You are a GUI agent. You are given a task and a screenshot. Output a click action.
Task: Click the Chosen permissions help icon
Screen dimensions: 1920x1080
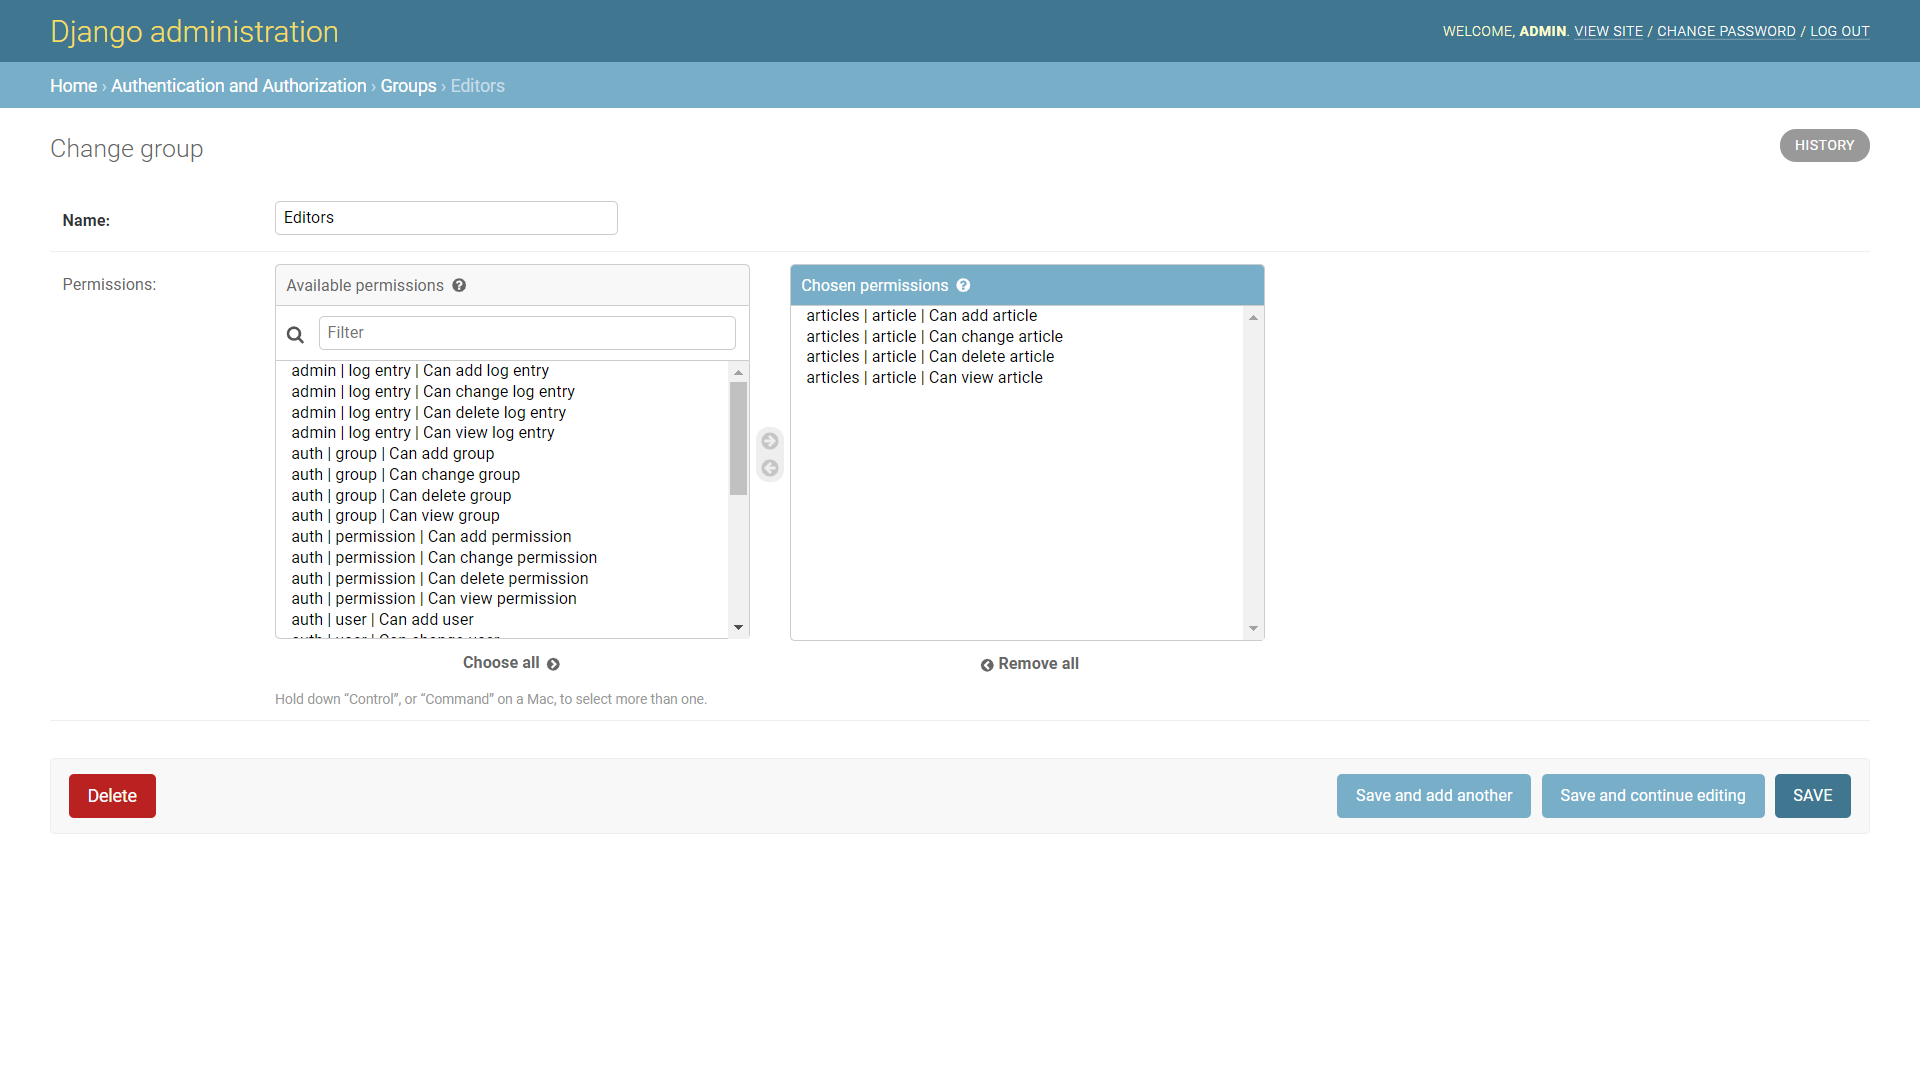coord(963,285)
